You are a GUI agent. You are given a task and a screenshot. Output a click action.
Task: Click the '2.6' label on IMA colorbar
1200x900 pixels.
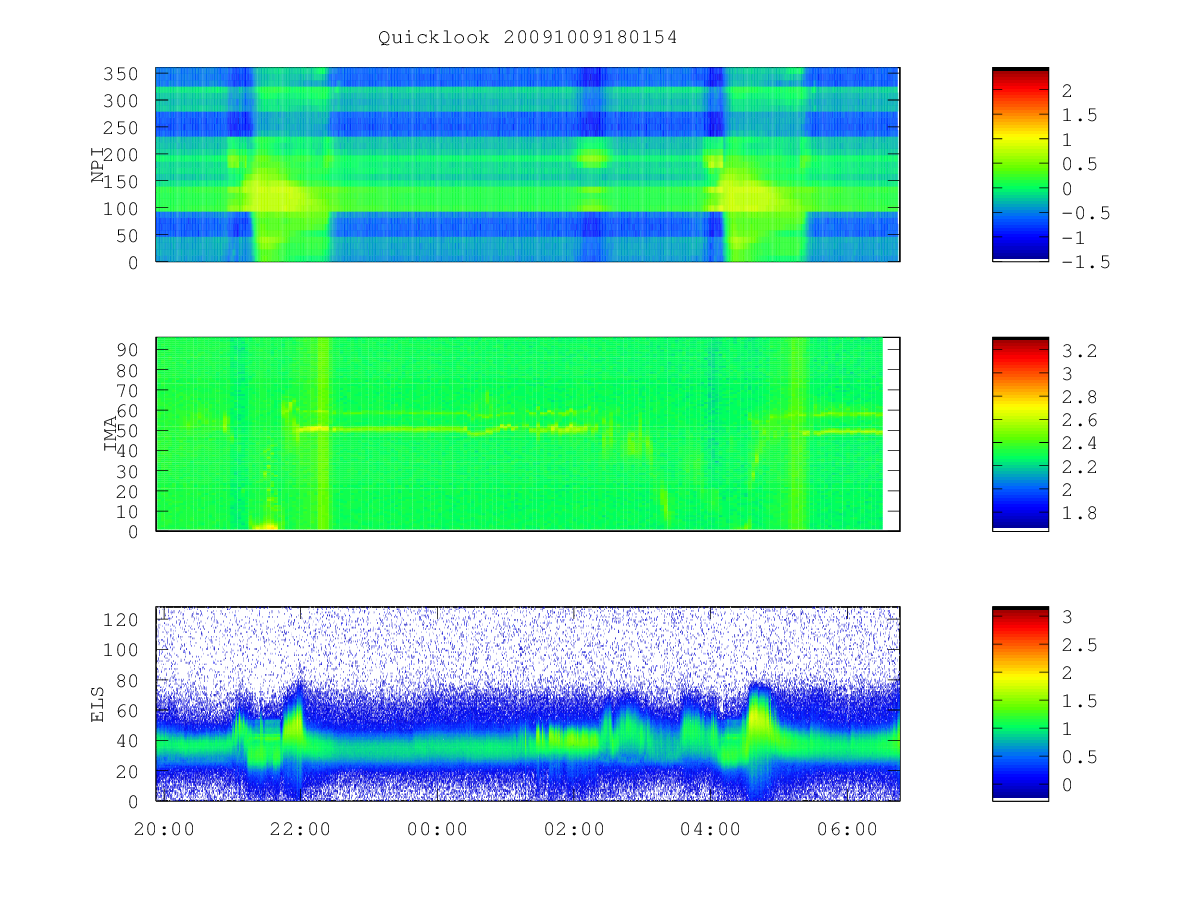coord(1078,420)
